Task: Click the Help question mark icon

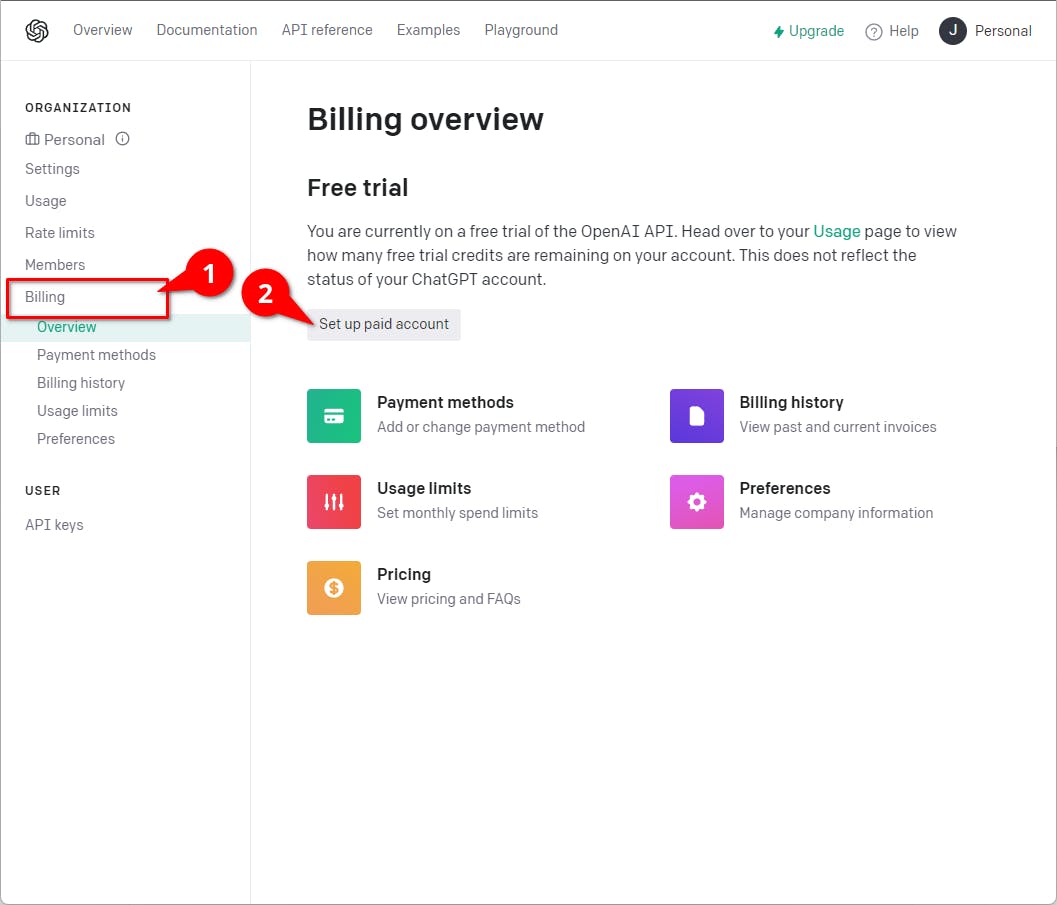Action: point(874,31)
